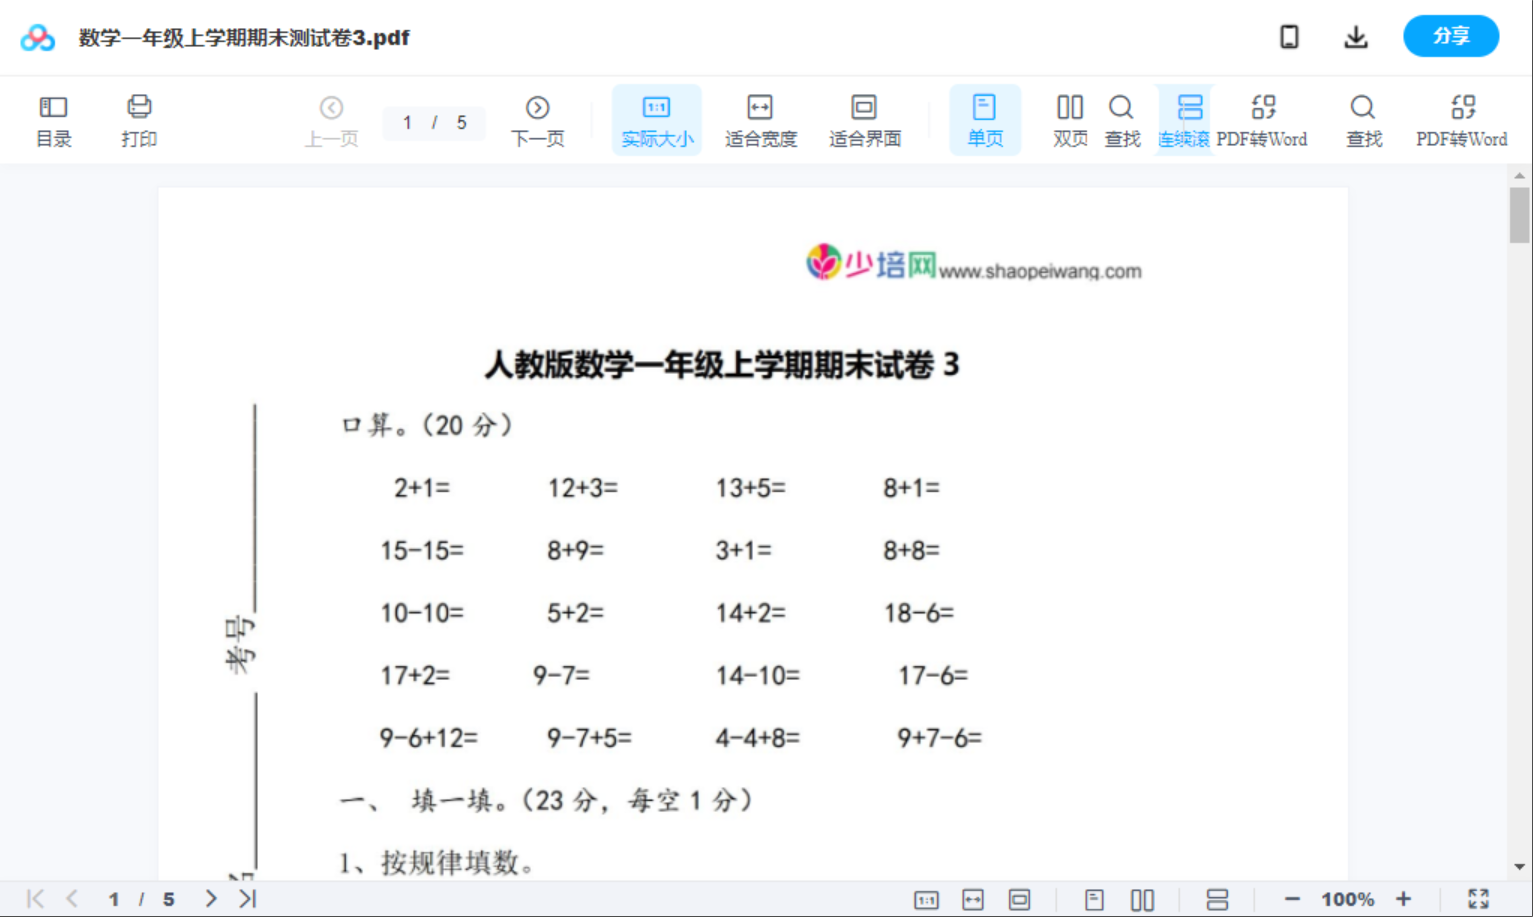Click 下一页 to go to next page

[538, 118]
